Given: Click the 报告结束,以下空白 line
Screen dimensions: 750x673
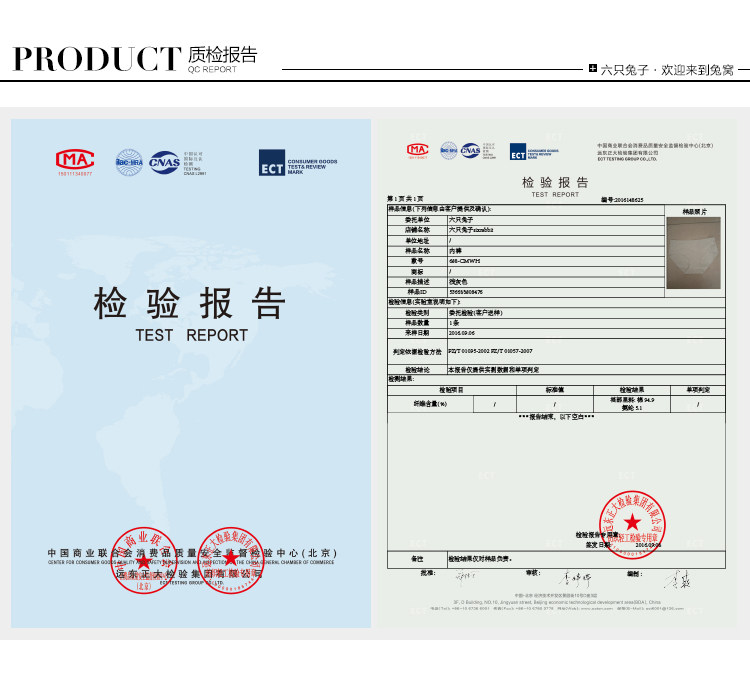Looking at the screenshot, I should point(556,417).
